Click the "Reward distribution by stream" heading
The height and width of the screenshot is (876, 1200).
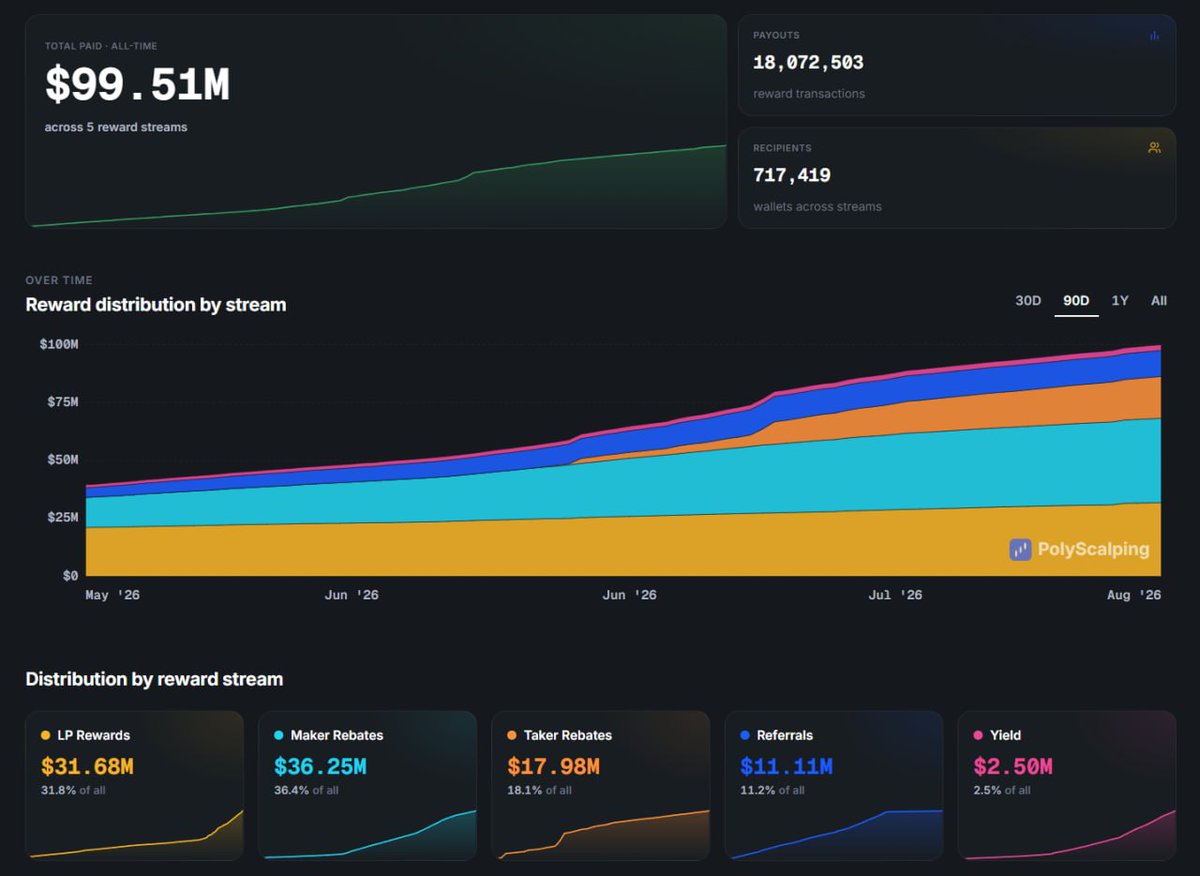[156, 305]
